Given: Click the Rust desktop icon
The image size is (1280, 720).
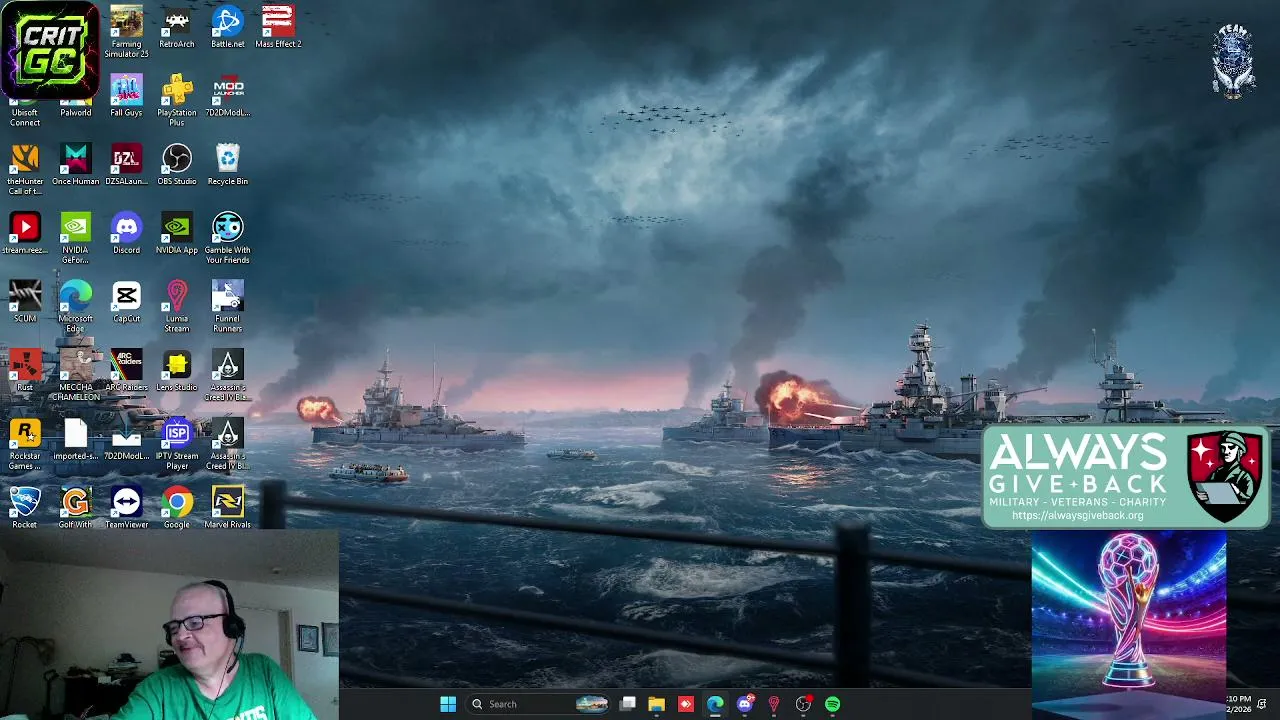Looking at the screenshot, I should point(25,370).
